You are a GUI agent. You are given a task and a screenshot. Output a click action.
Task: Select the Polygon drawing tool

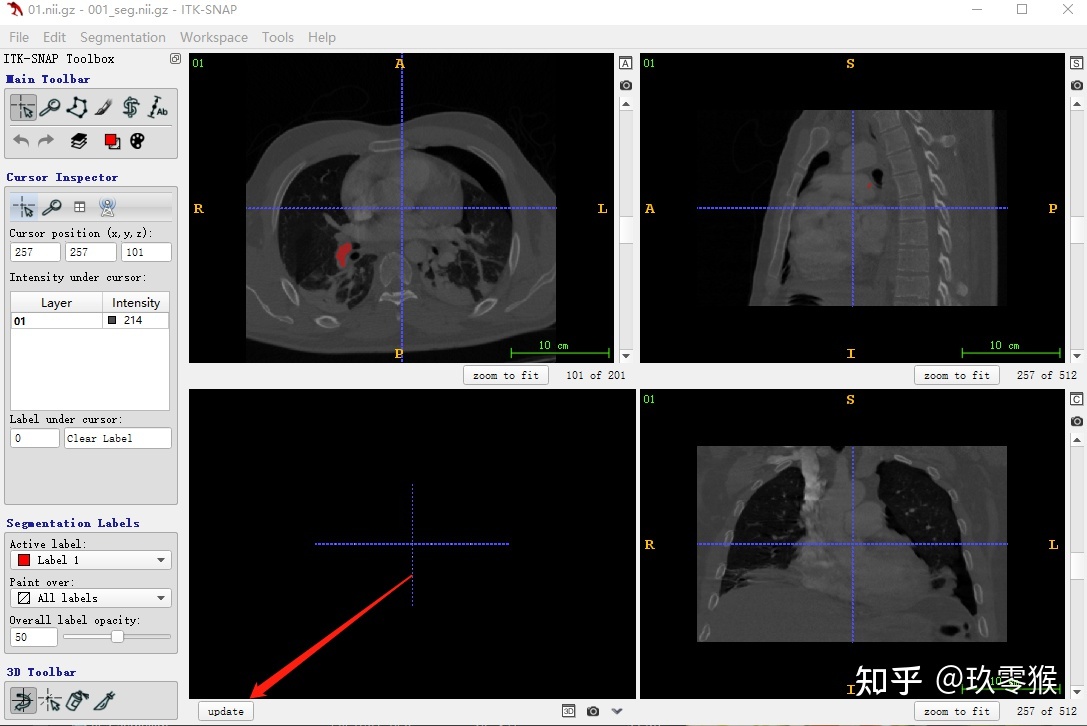point(77,107)
